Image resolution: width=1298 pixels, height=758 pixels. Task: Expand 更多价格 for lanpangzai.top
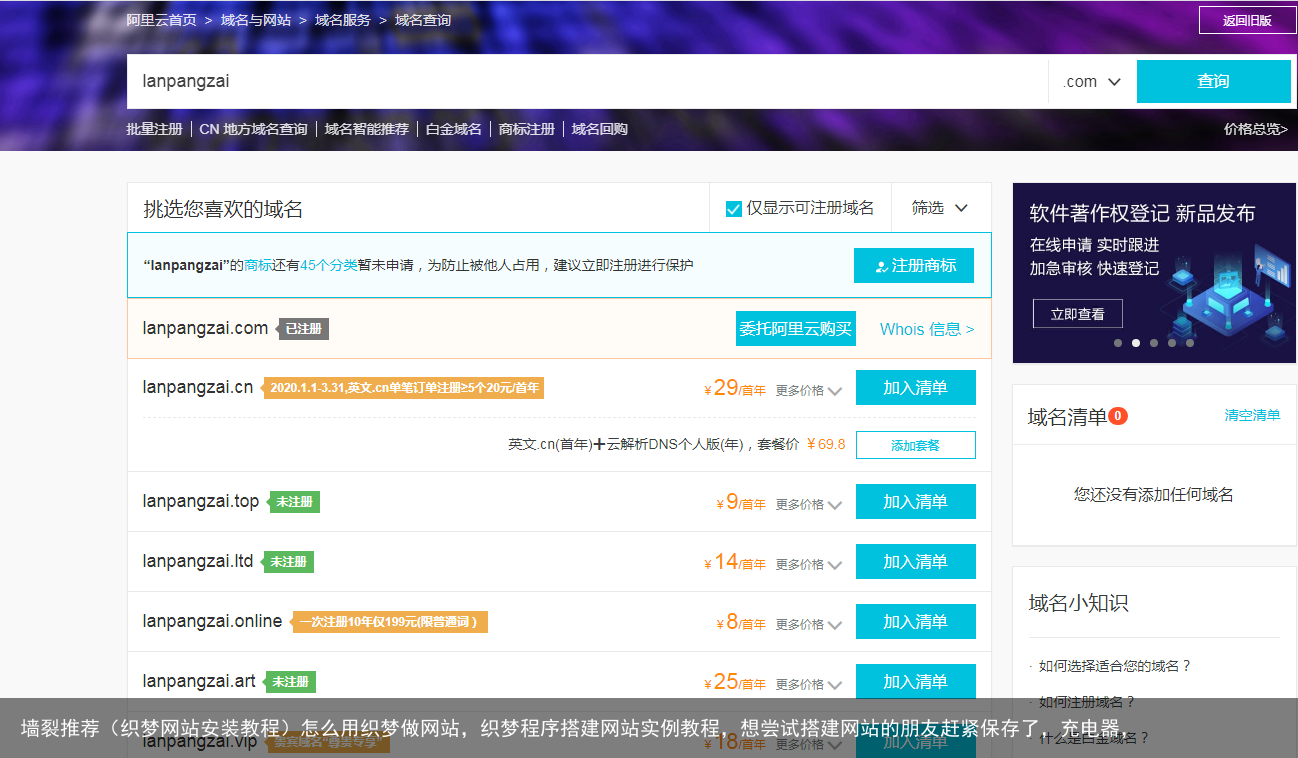point(809,505)
